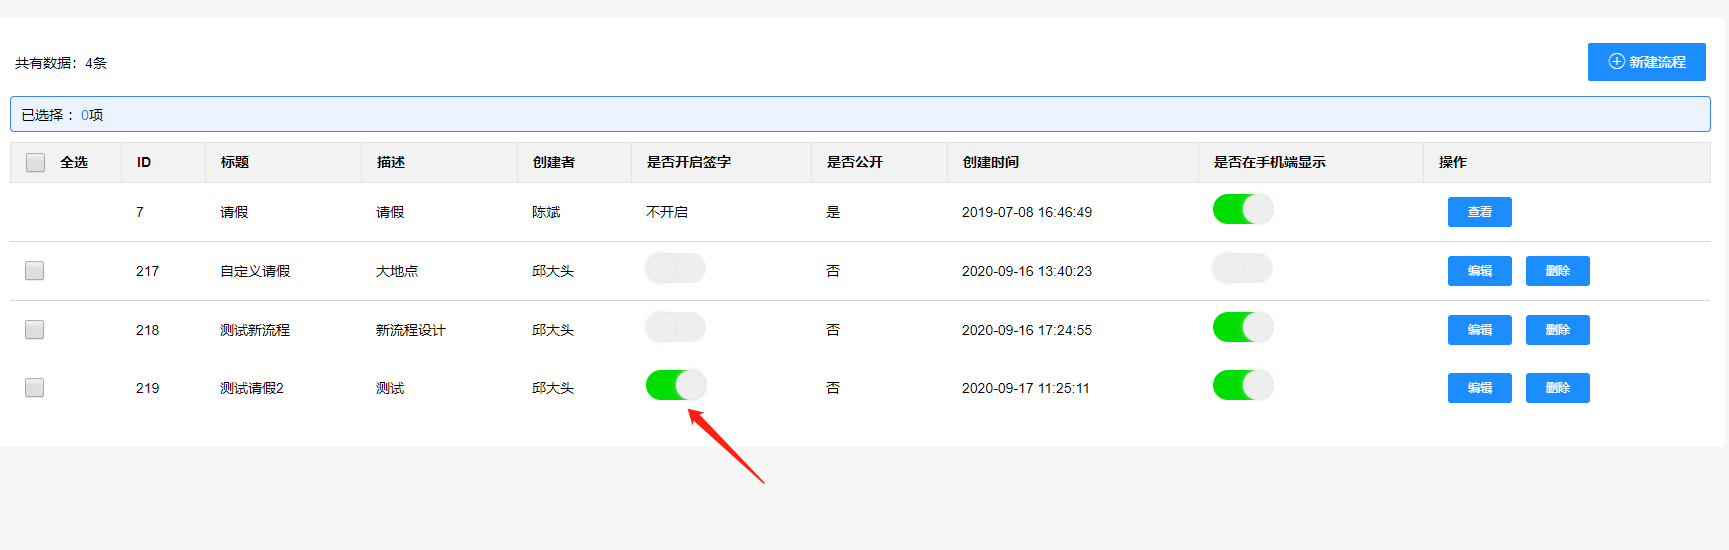1729x550 pixels.
Task: Edit the 测试新流程 workflow
Action: point(1479,330)
